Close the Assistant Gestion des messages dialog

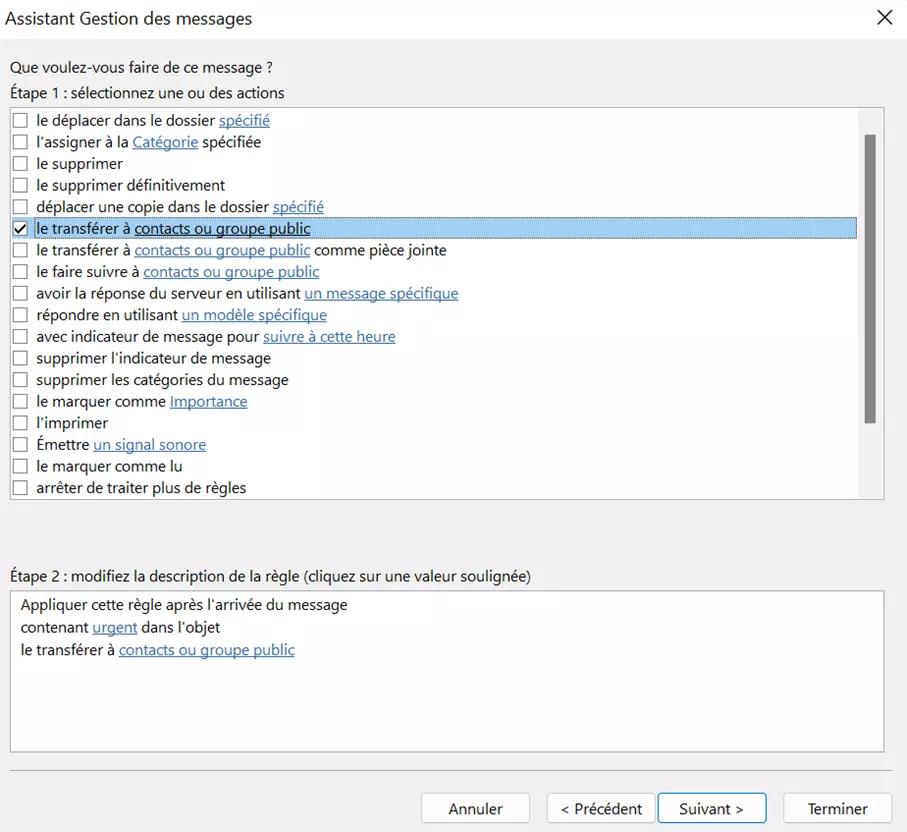[884, 18]
